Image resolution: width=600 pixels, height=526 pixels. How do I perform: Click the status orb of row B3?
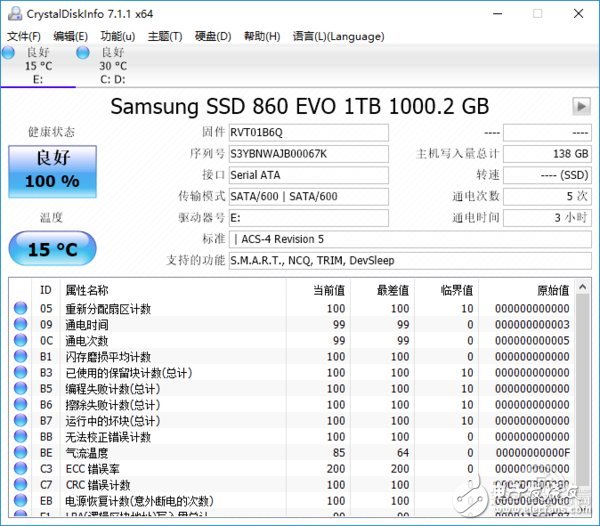tap(20, 372)
